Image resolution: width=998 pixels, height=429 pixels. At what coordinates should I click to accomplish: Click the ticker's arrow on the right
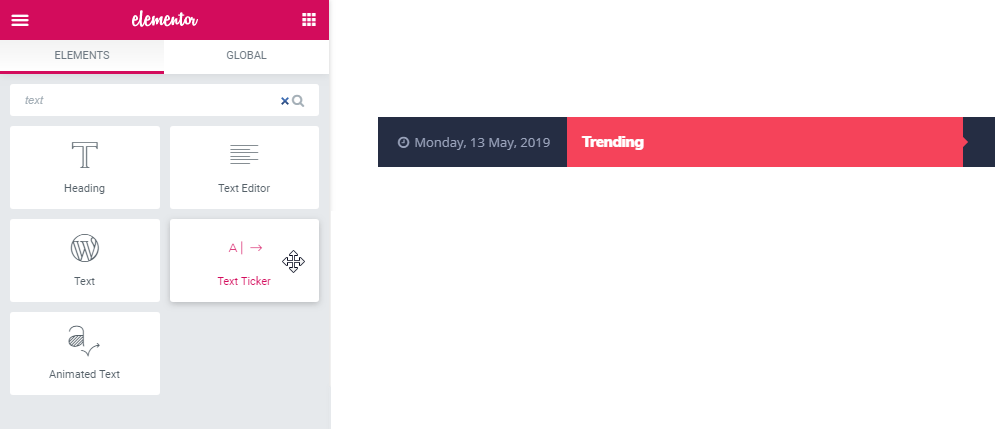[x=966, y=142]
